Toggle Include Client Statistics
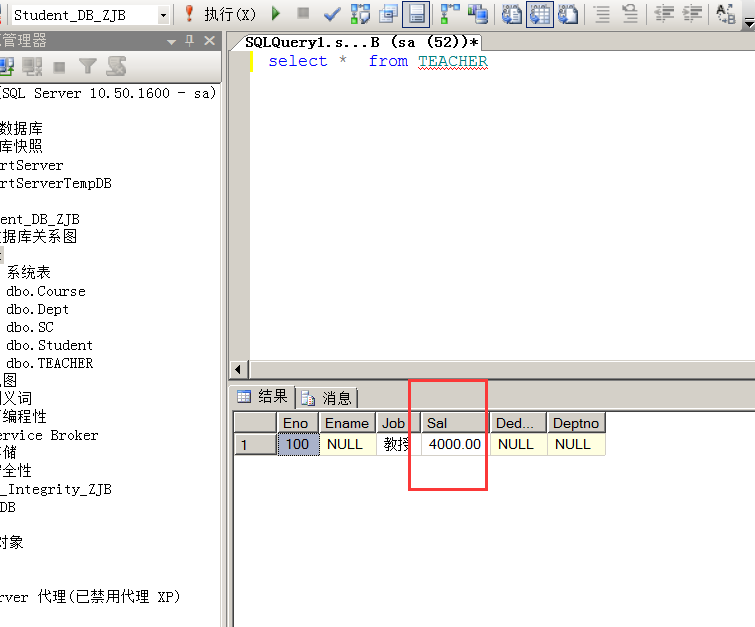 pos(478,14)
